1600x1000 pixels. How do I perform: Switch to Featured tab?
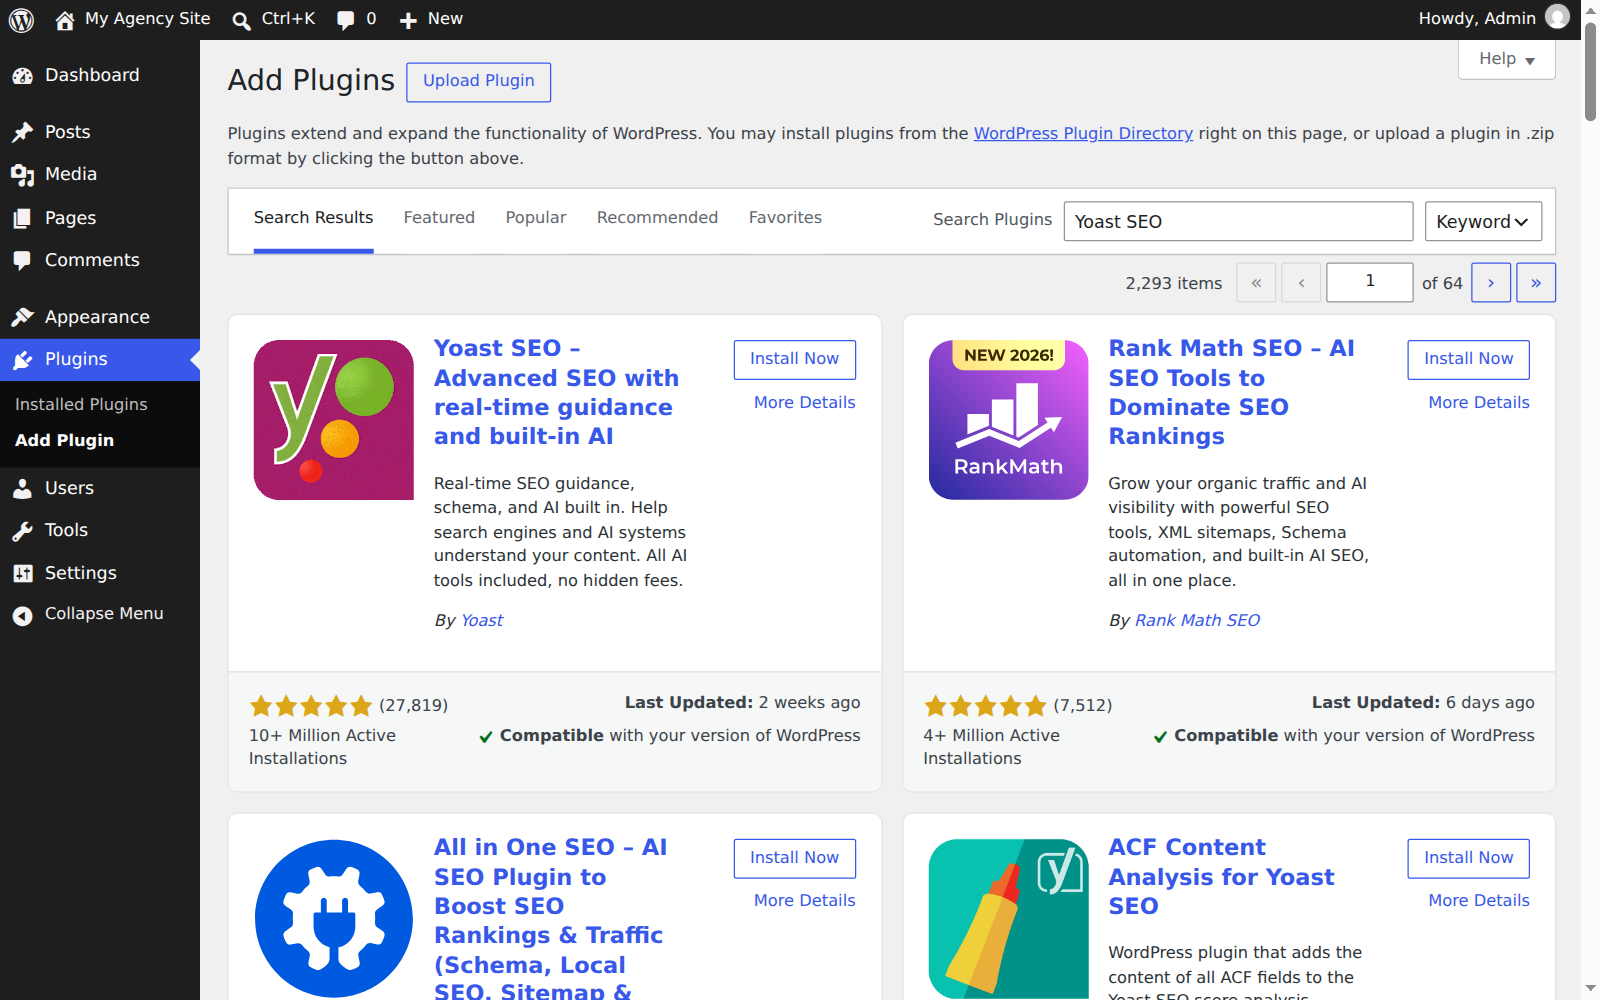pos(439,218)
